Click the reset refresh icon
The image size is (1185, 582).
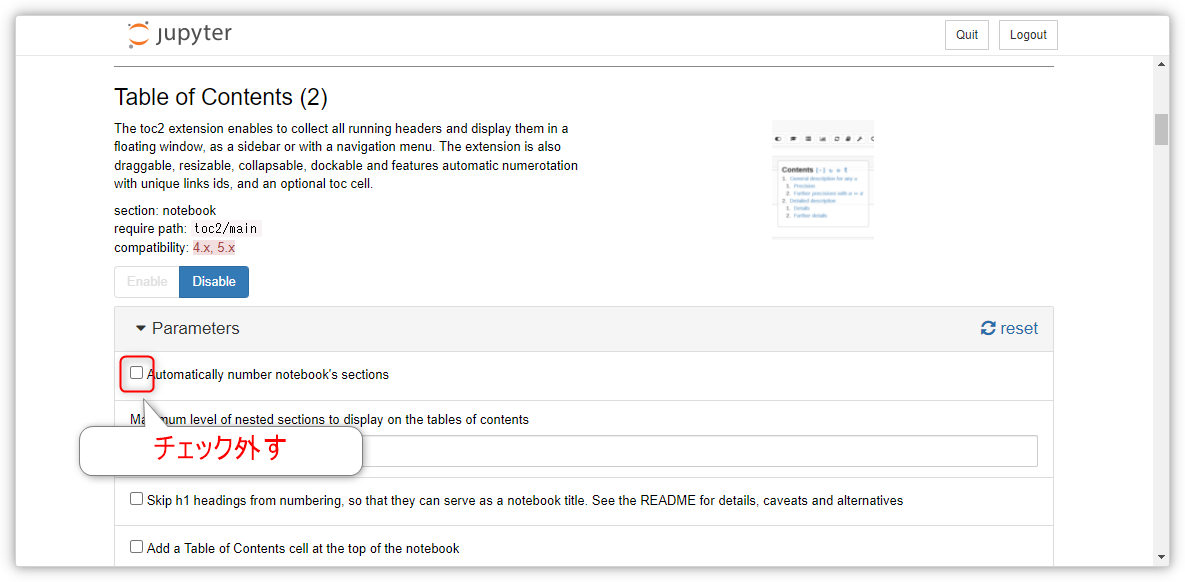[988, 328]
